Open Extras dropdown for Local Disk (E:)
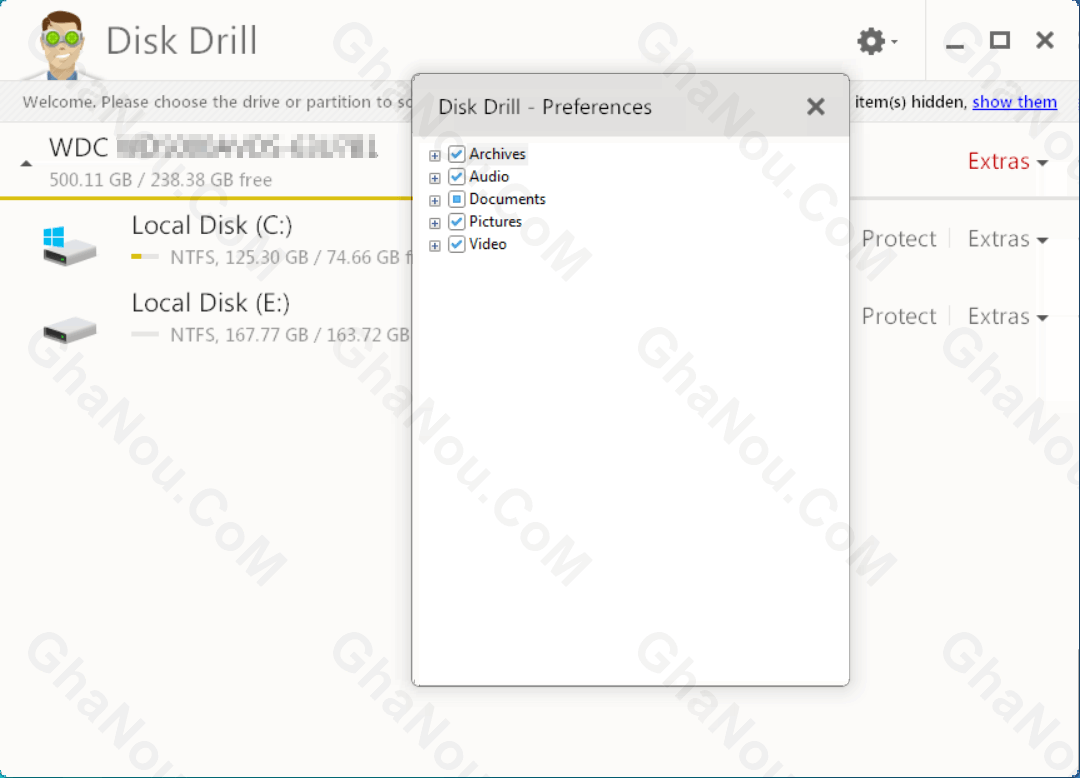The image size is (1080, 778). pyautogui.click(x=1008, y=317)
